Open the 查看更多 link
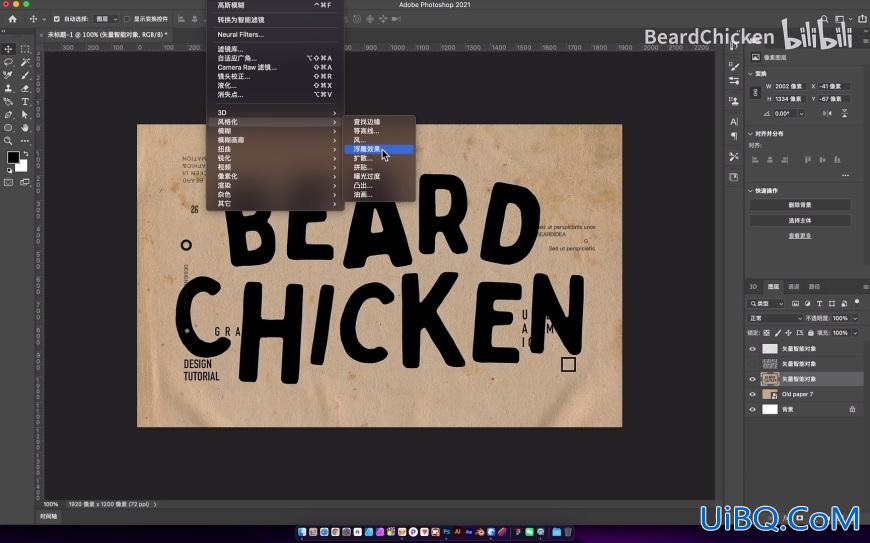The width and height of the screenshot is (870, 543). coord(800,236)
